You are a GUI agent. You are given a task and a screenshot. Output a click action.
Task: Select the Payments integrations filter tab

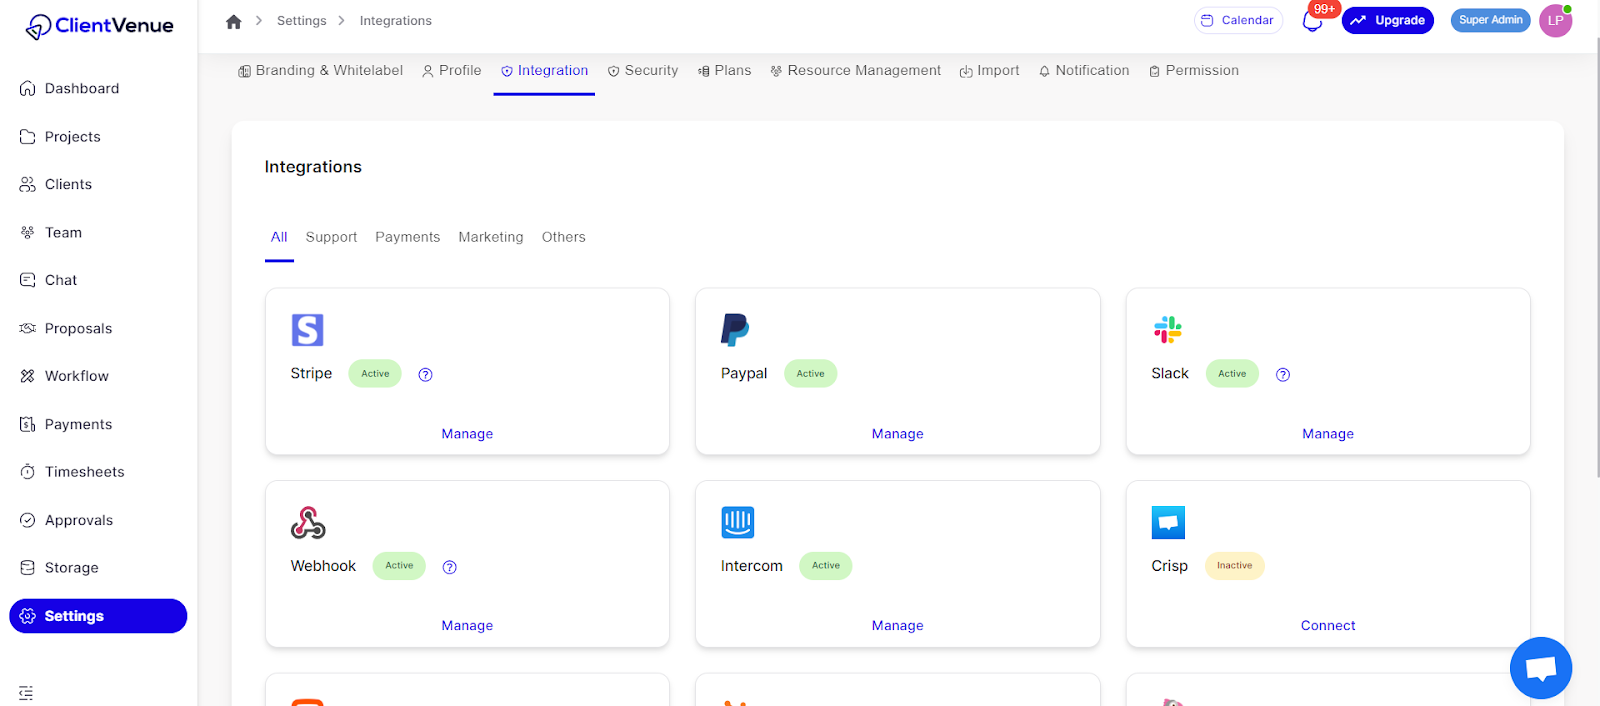[x=407, y=237]
